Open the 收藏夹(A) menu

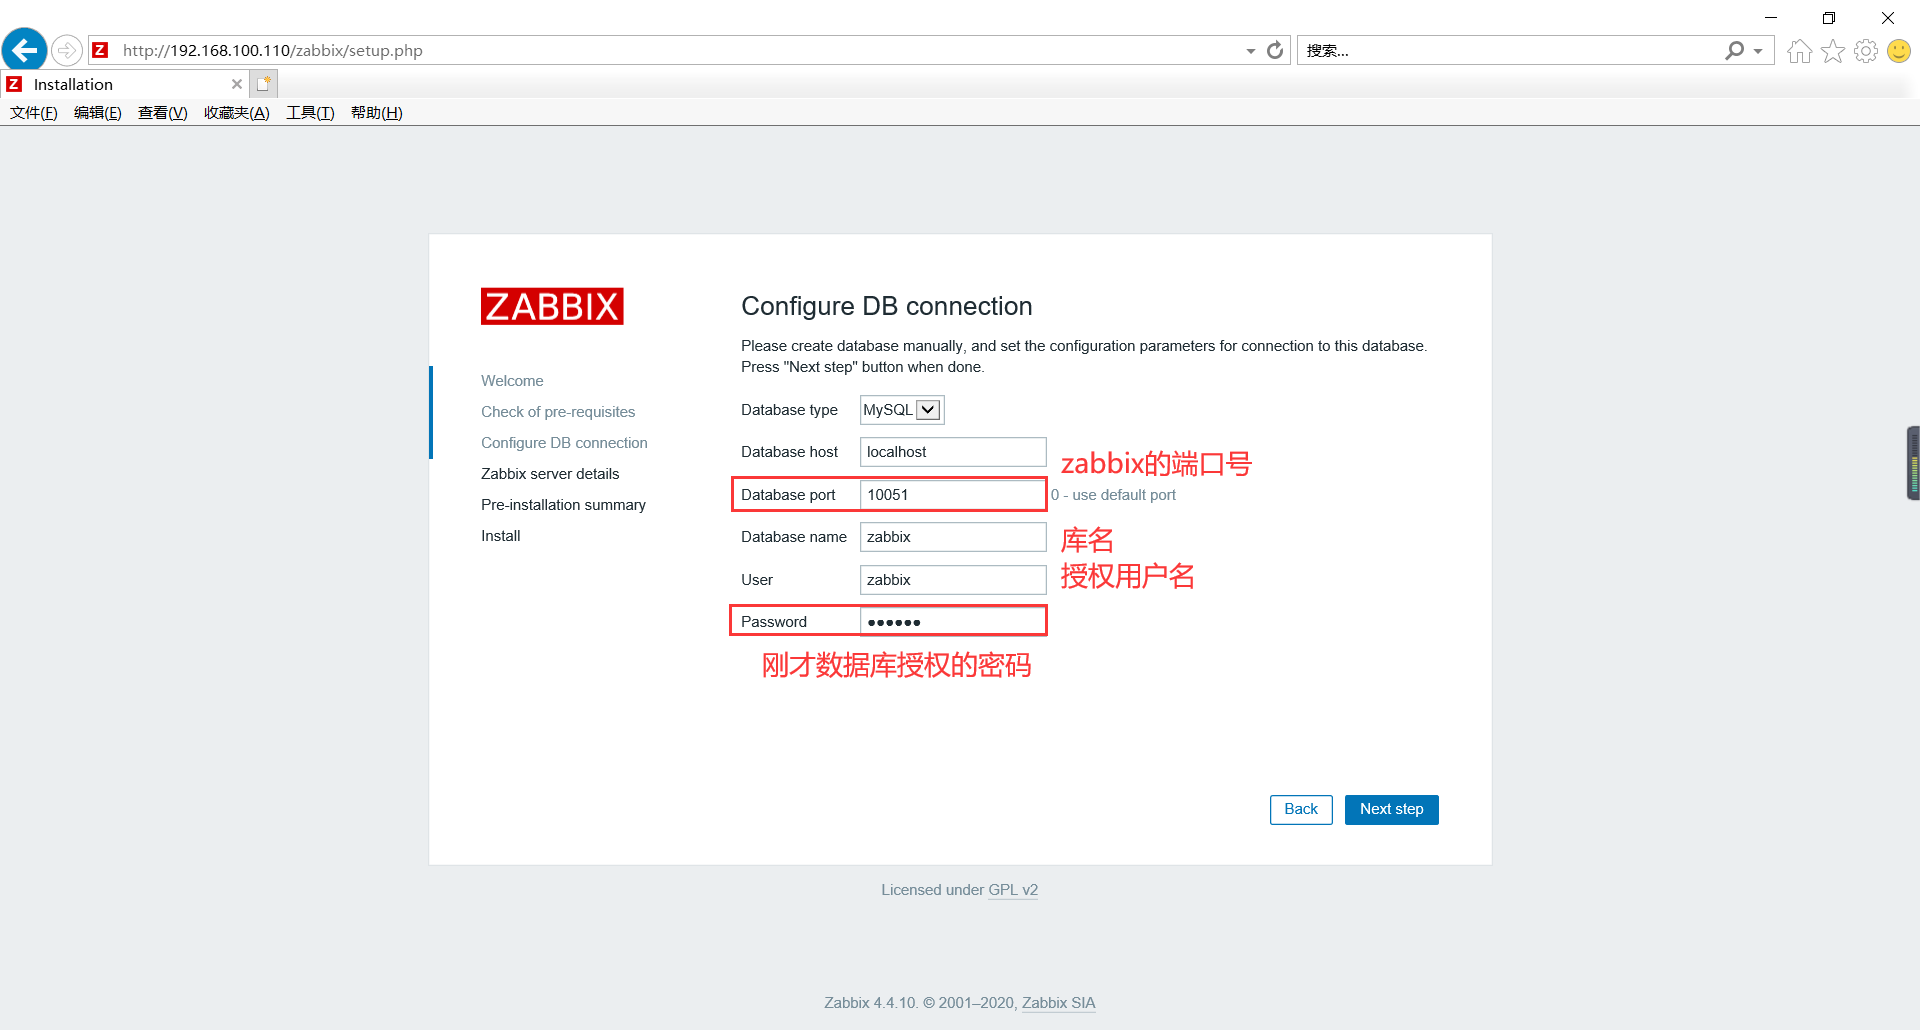237,113
